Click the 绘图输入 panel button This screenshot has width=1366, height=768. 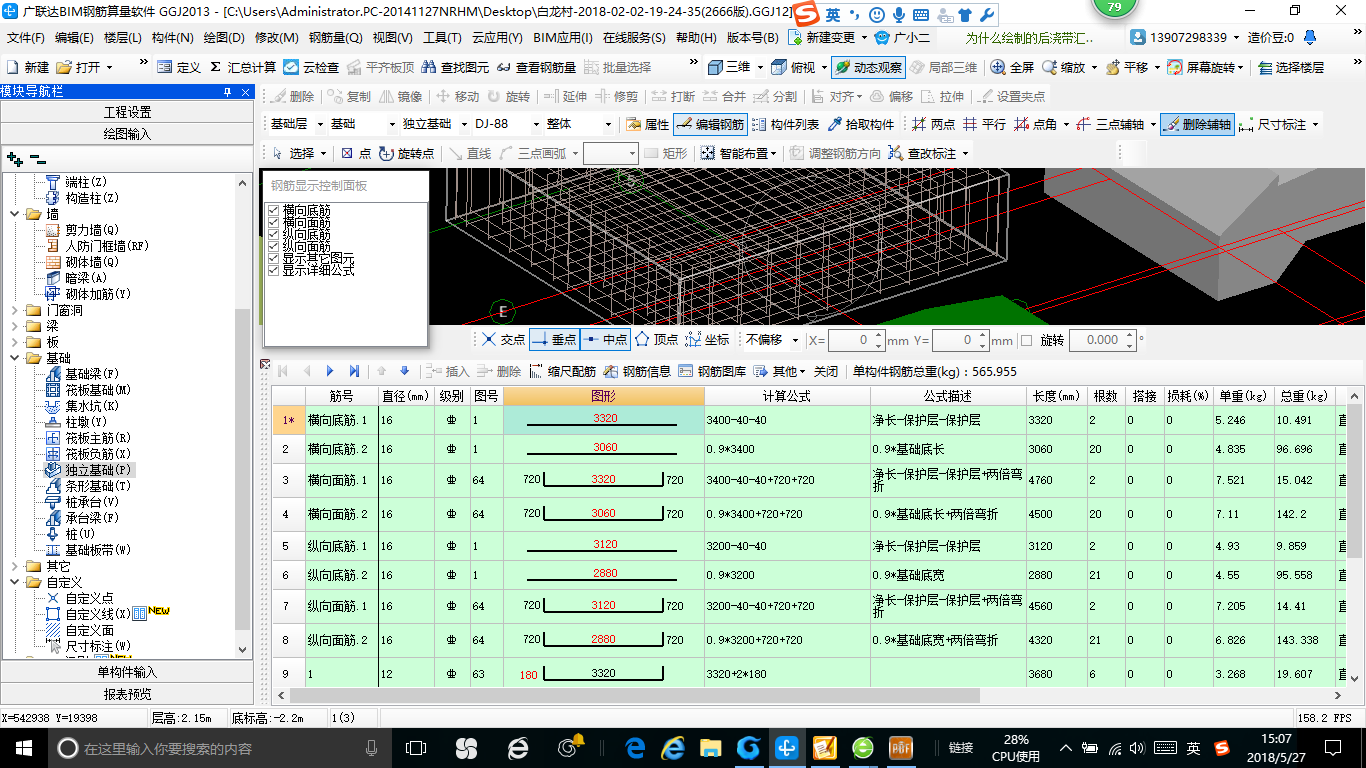pyautogui.click(x=127, y=134)
